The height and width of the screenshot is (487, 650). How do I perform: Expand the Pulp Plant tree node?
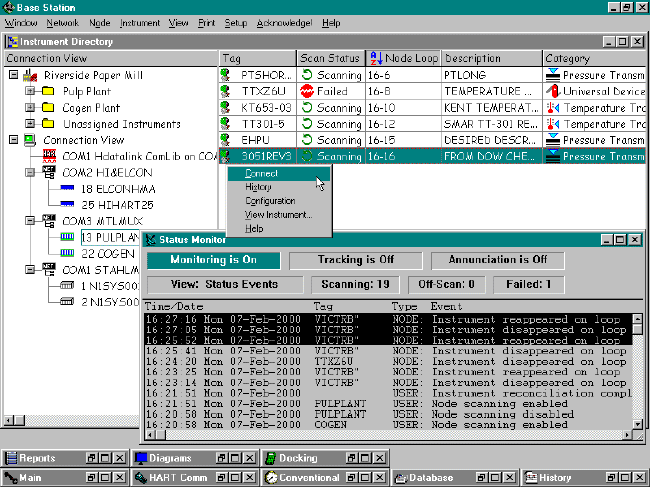tap(31, 92)
